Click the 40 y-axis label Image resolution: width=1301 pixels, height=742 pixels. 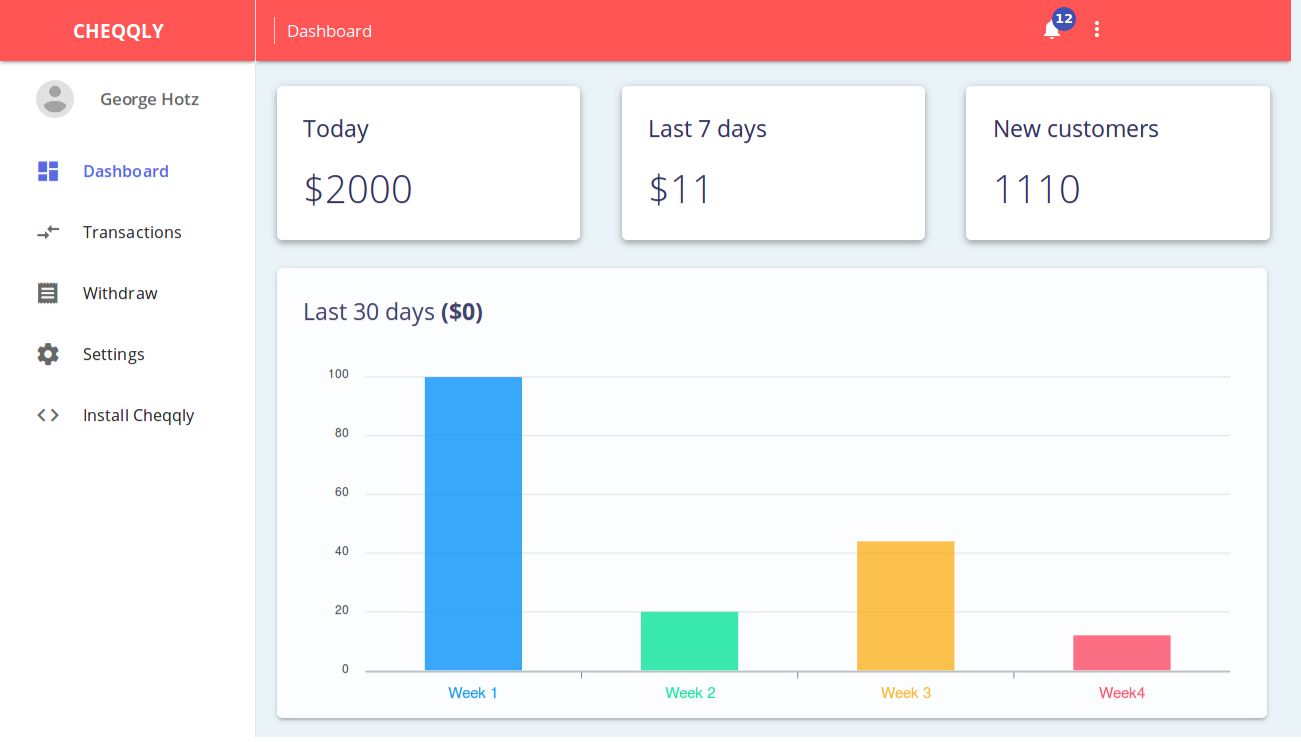pos(342,551)
